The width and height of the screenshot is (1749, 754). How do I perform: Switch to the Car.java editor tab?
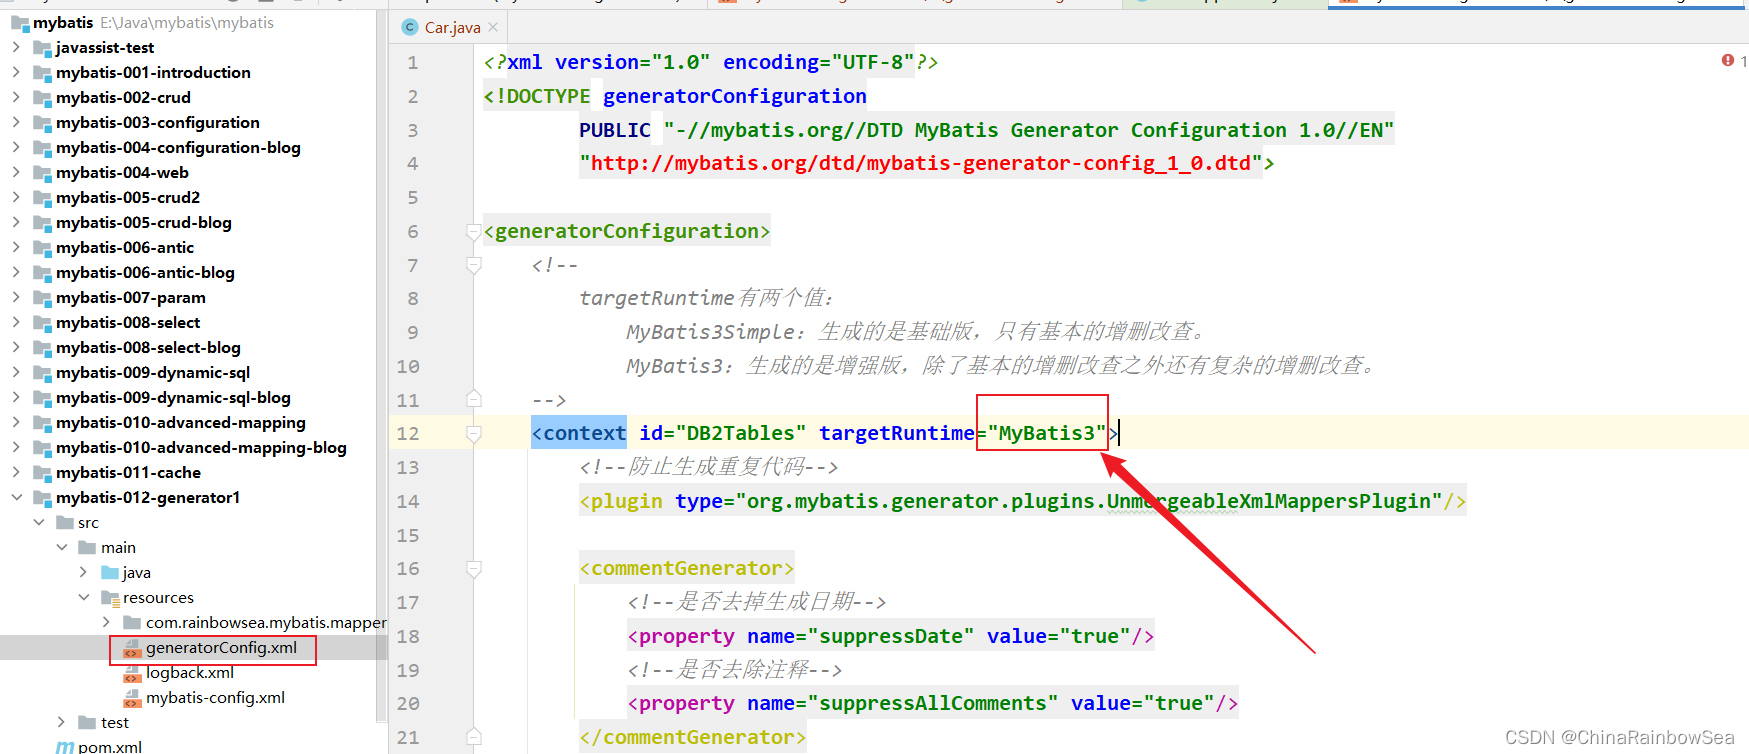(452, 28)
